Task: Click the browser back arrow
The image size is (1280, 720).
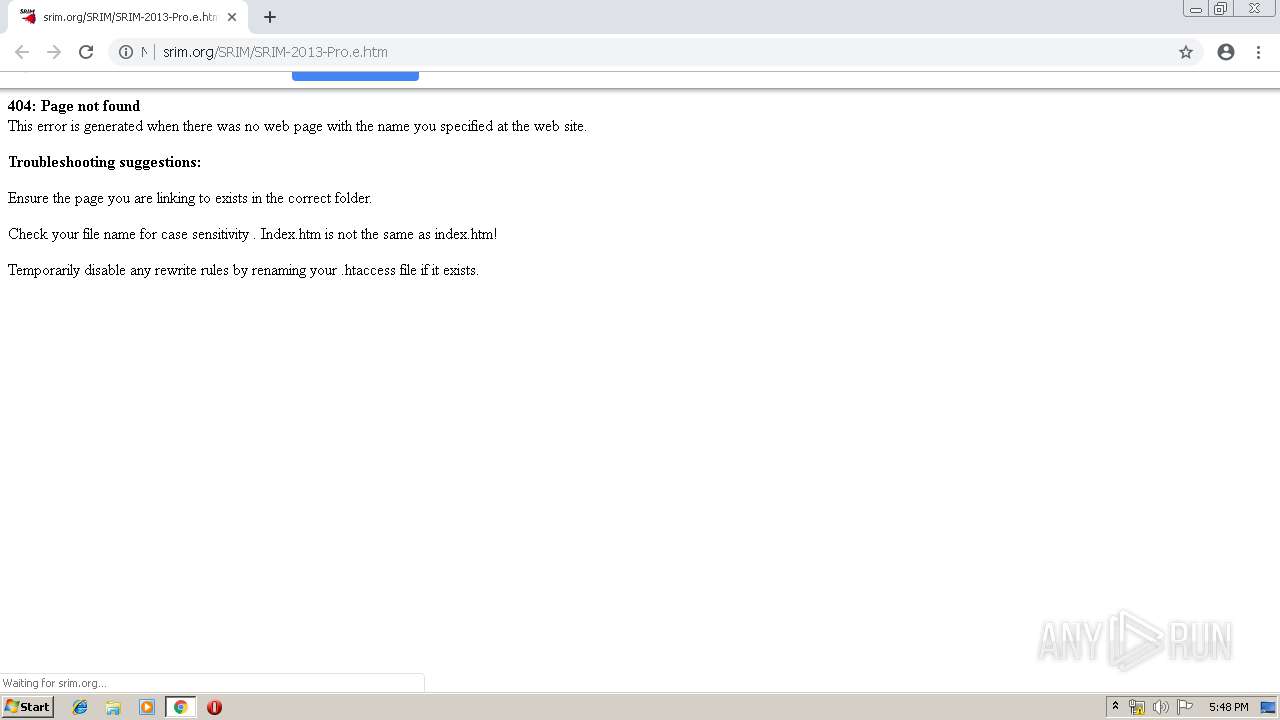Action: click(22, 52)
